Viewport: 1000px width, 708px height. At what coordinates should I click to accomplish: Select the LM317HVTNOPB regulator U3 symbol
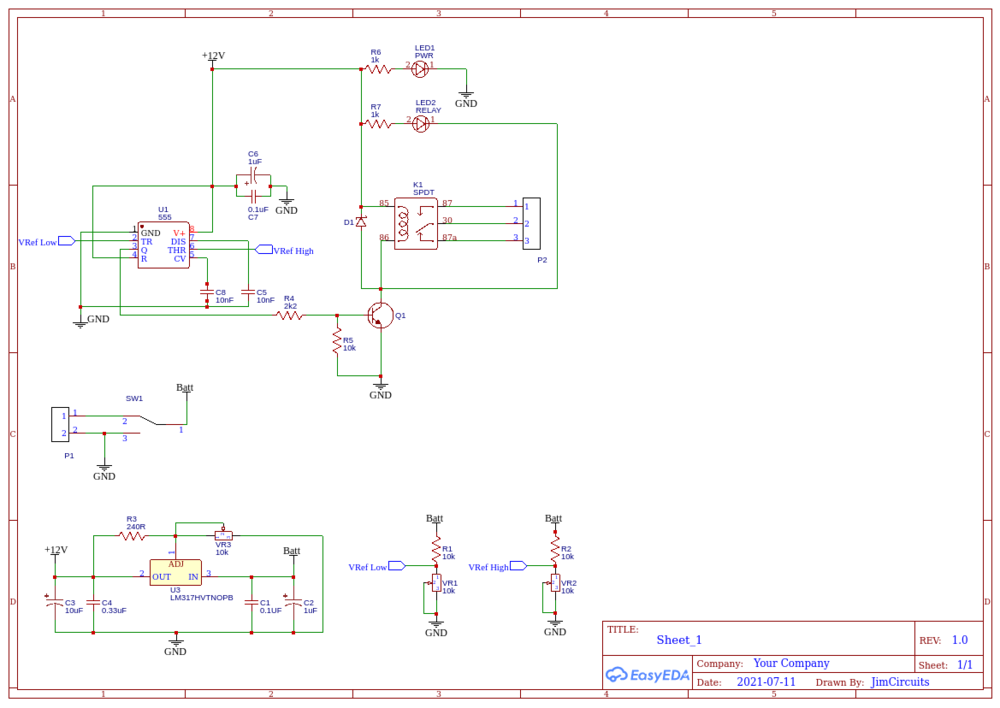click(x=176, y=574)
